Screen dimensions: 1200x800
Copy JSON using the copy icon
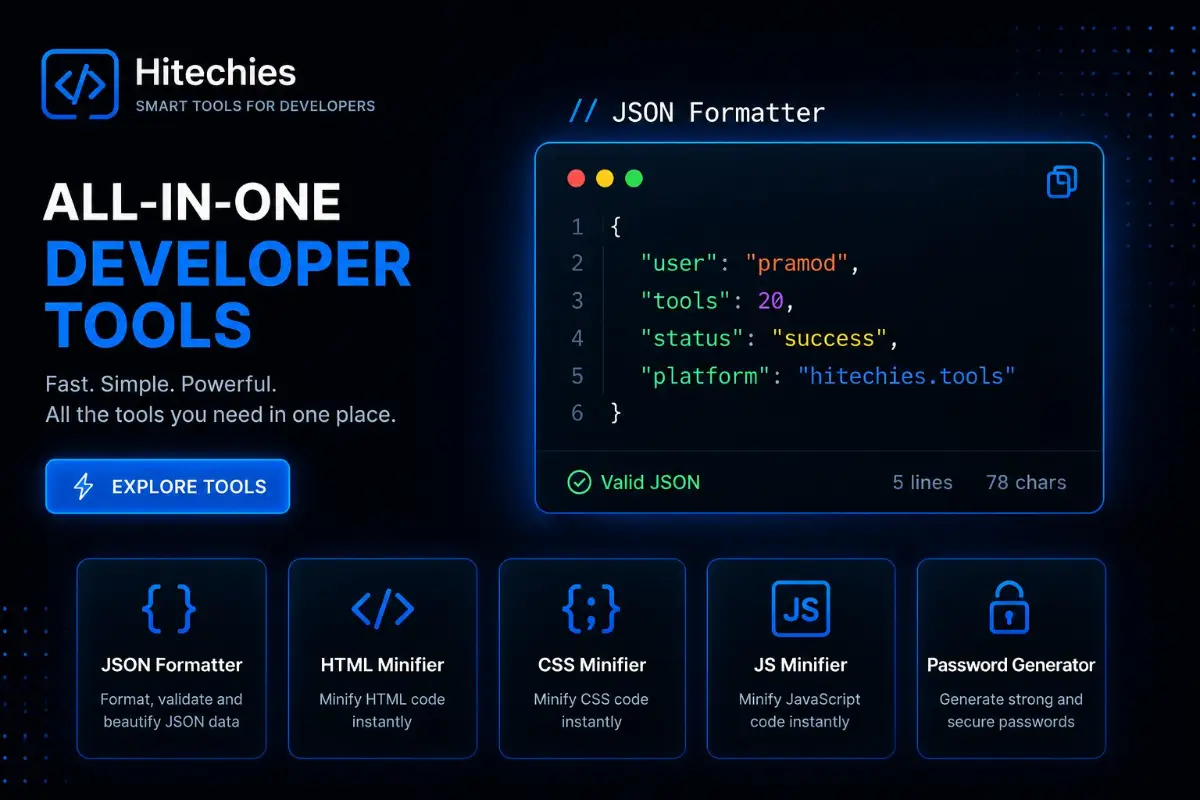[x=1062, y=181]
